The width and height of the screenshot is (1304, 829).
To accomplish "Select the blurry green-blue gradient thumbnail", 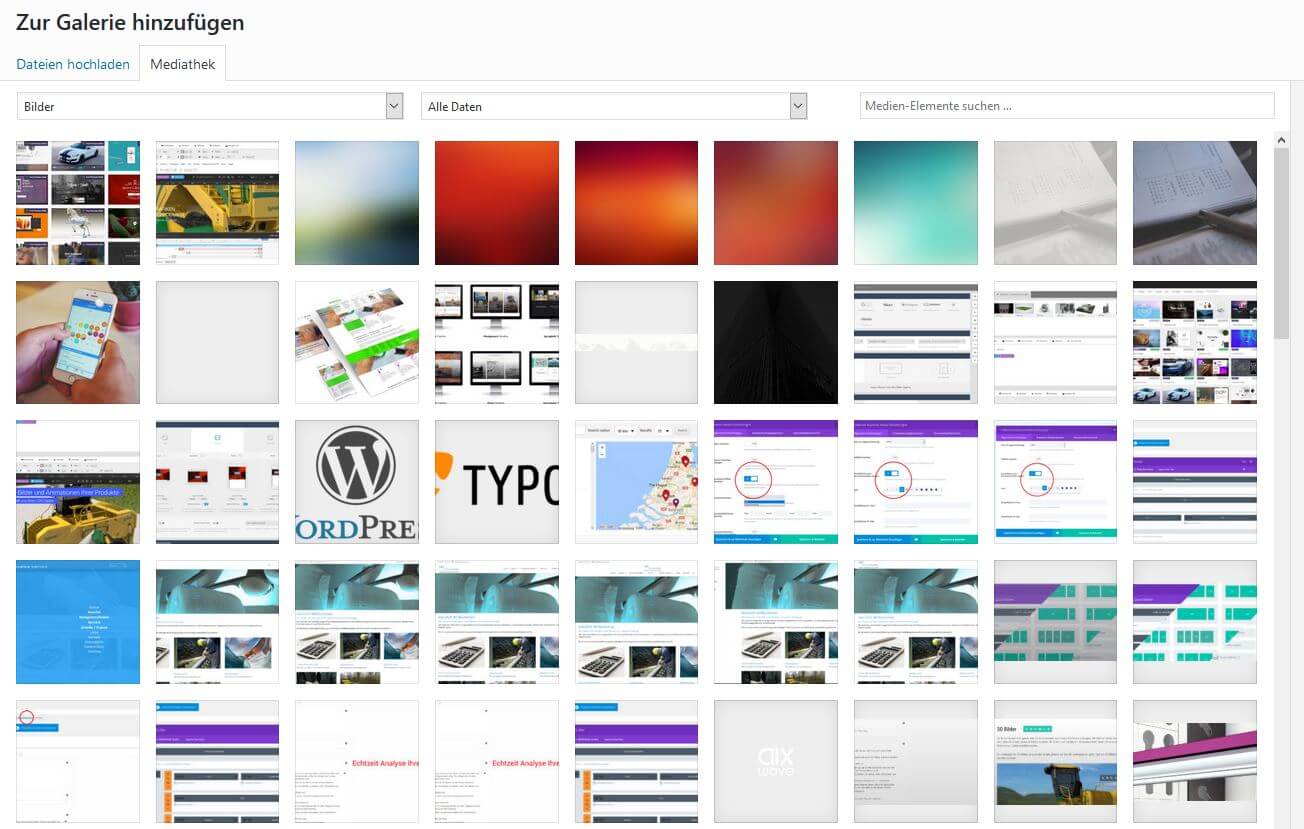I will pos(357,203).
